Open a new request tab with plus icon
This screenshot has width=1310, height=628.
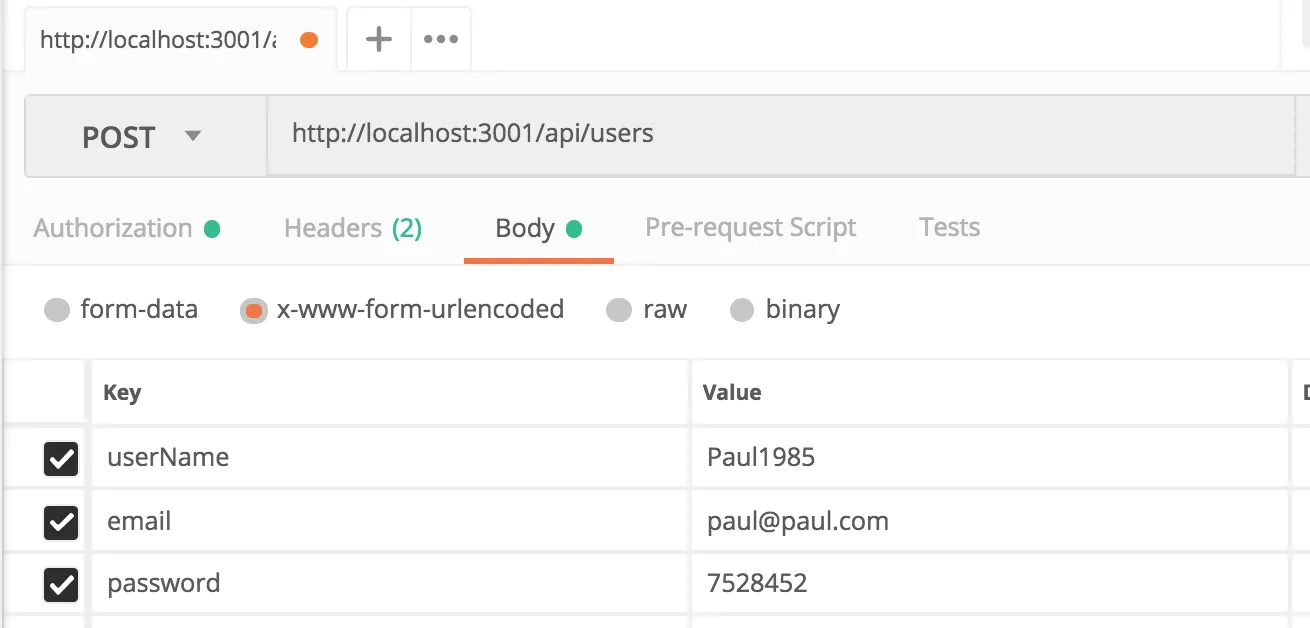coord(379,40)
